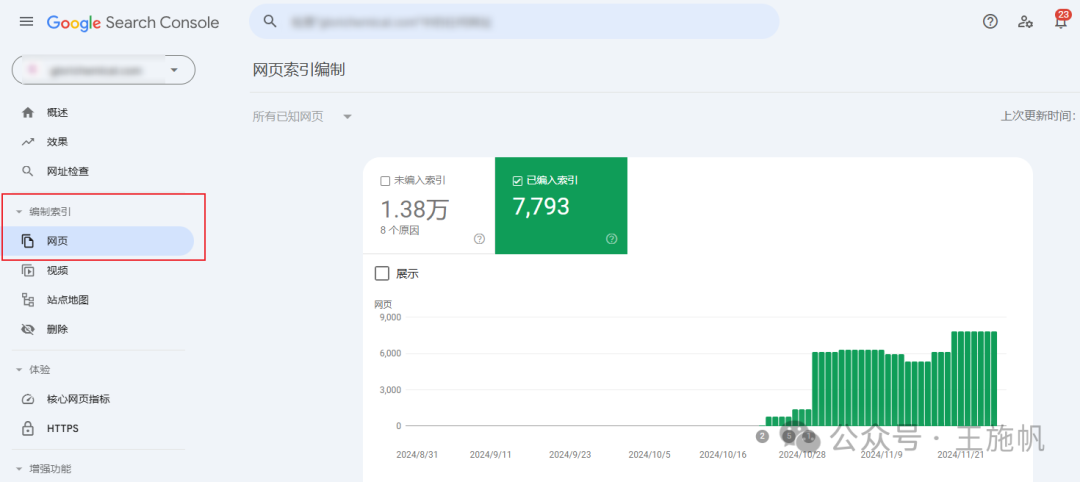This screenshot has width=1080, height=482.
Task: Toggle the 未编入索引 checkbox
Action: [x=385, y=181]
